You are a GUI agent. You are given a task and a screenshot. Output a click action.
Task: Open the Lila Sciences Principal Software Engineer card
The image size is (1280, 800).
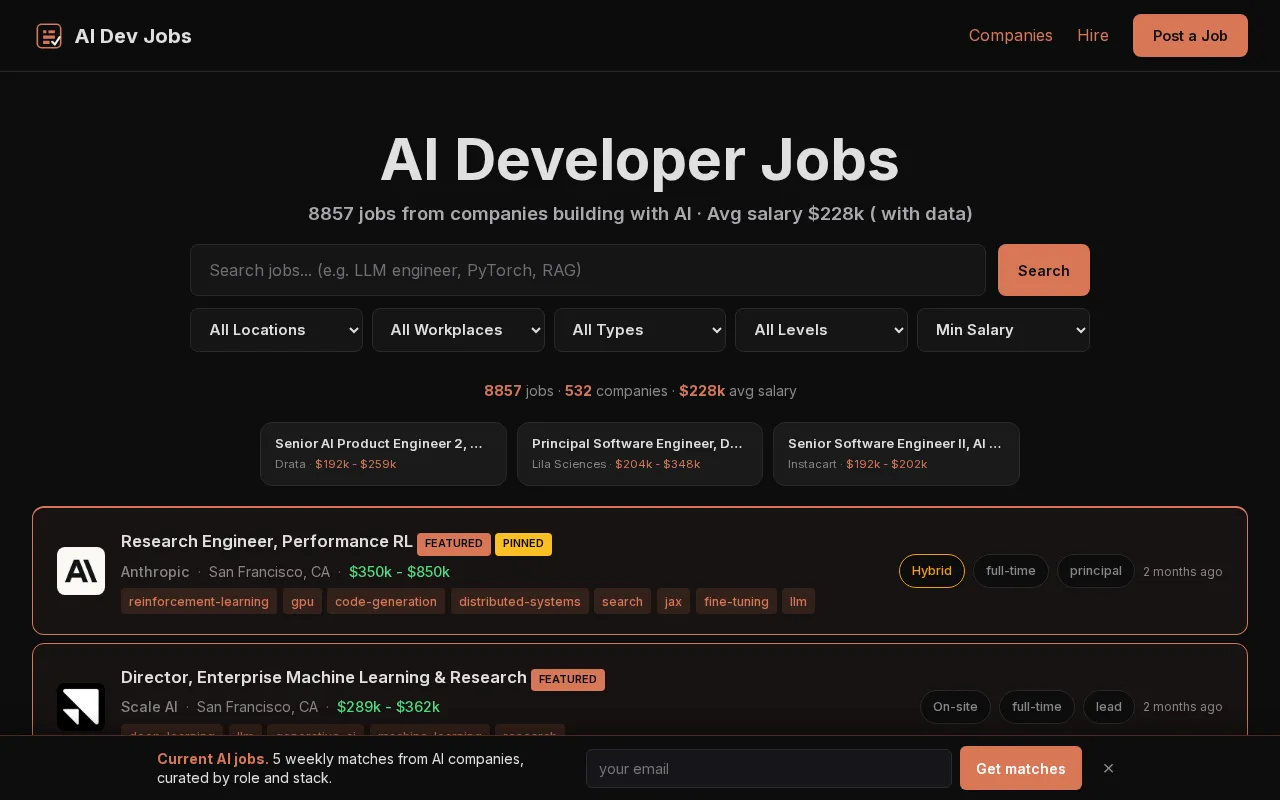point(640,454)
